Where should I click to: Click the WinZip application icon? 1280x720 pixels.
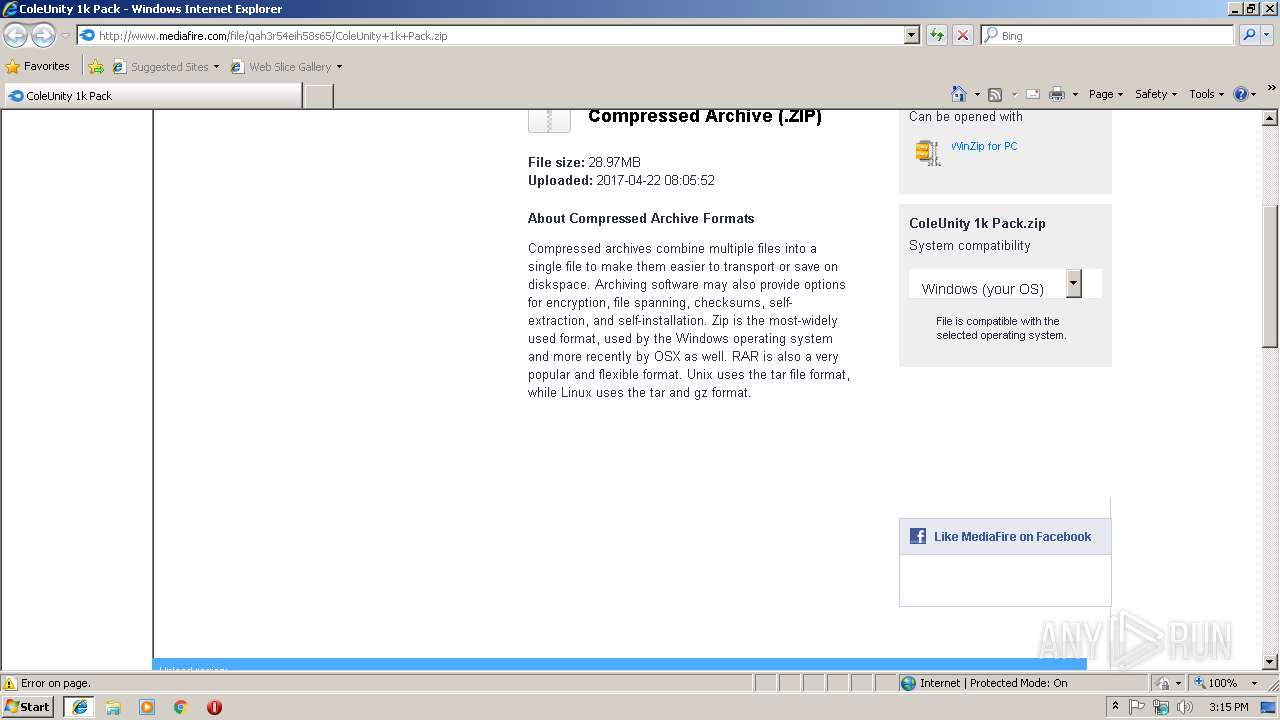pos(928,152)
